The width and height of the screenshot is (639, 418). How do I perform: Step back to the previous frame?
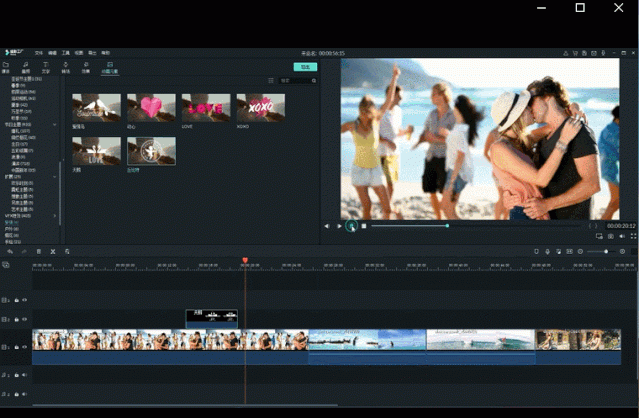pos(326,226)
